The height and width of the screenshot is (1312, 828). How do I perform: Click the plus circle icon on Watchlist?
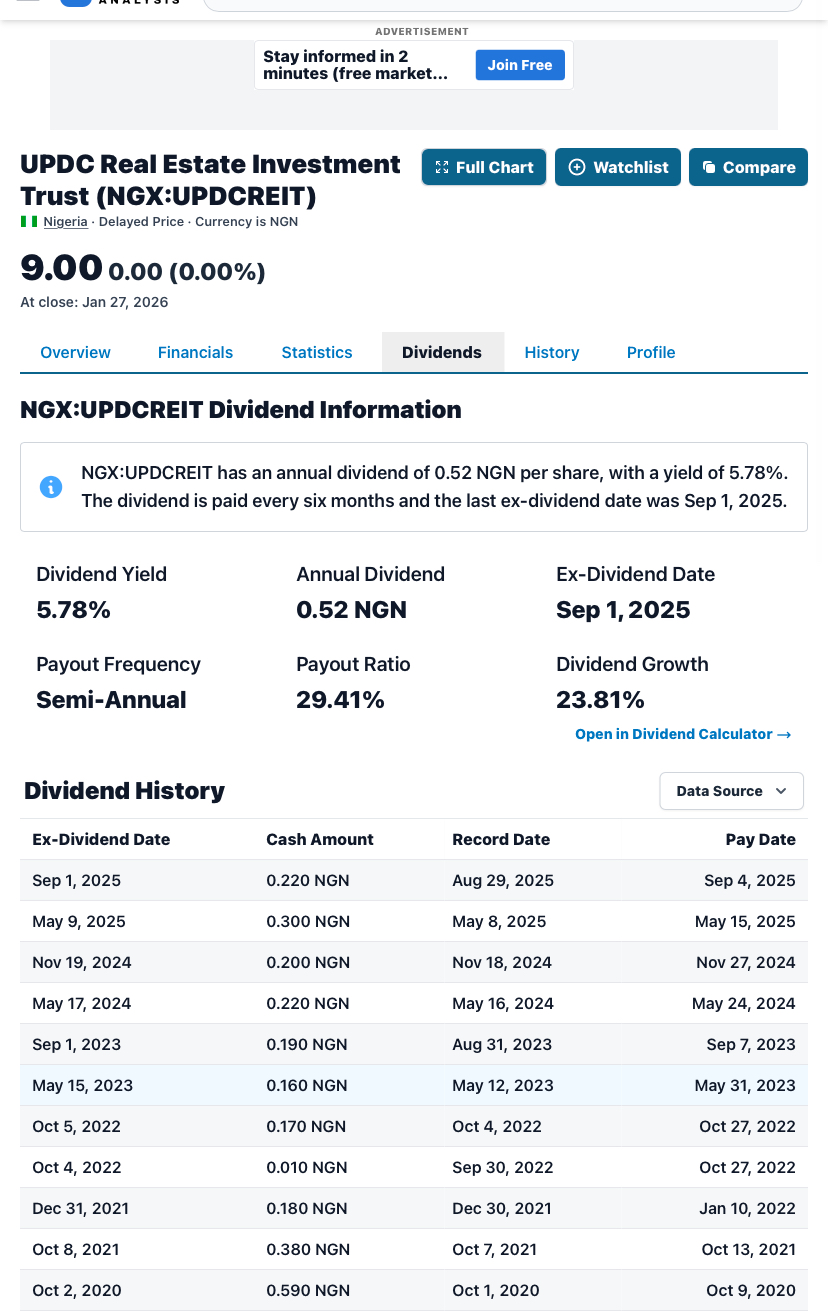(577, 167)
